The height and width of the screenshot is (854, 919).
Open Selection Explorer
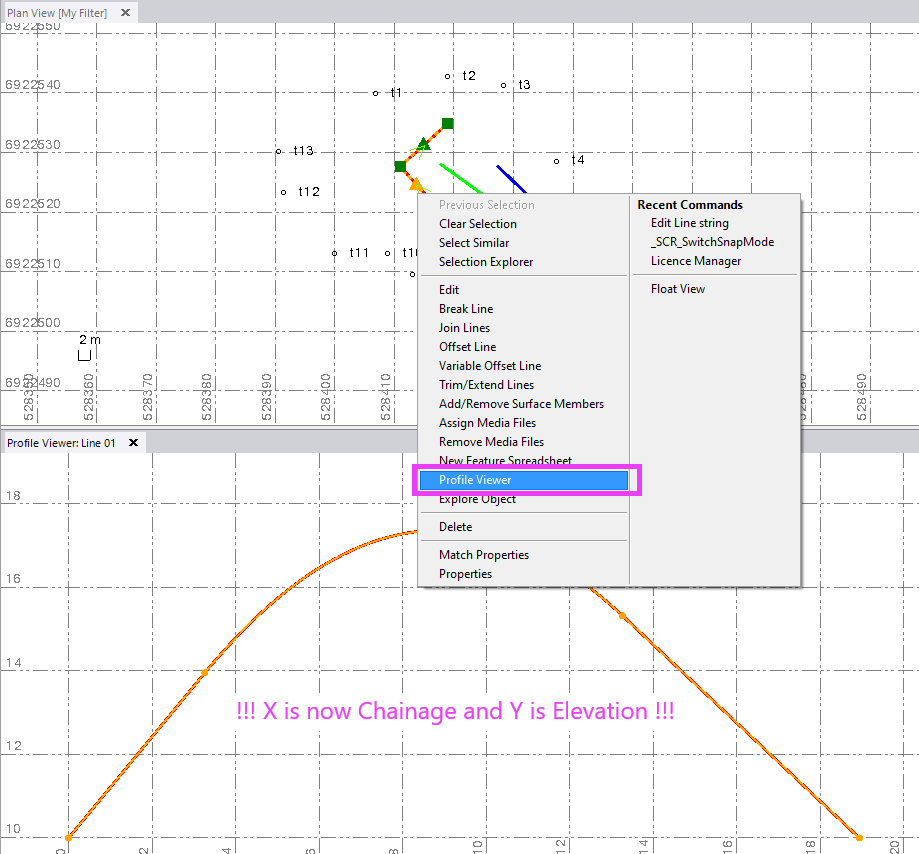point(485,262)
